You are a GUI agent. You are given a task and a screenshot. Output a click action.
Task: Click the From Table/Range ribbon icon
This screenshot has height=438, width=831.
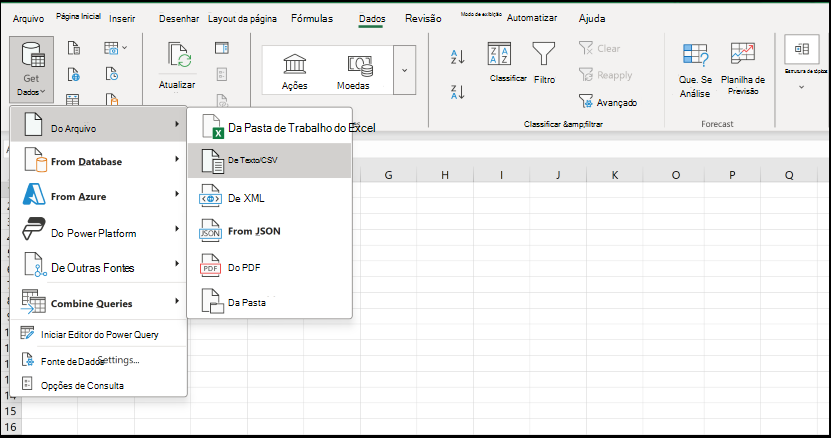73,99
